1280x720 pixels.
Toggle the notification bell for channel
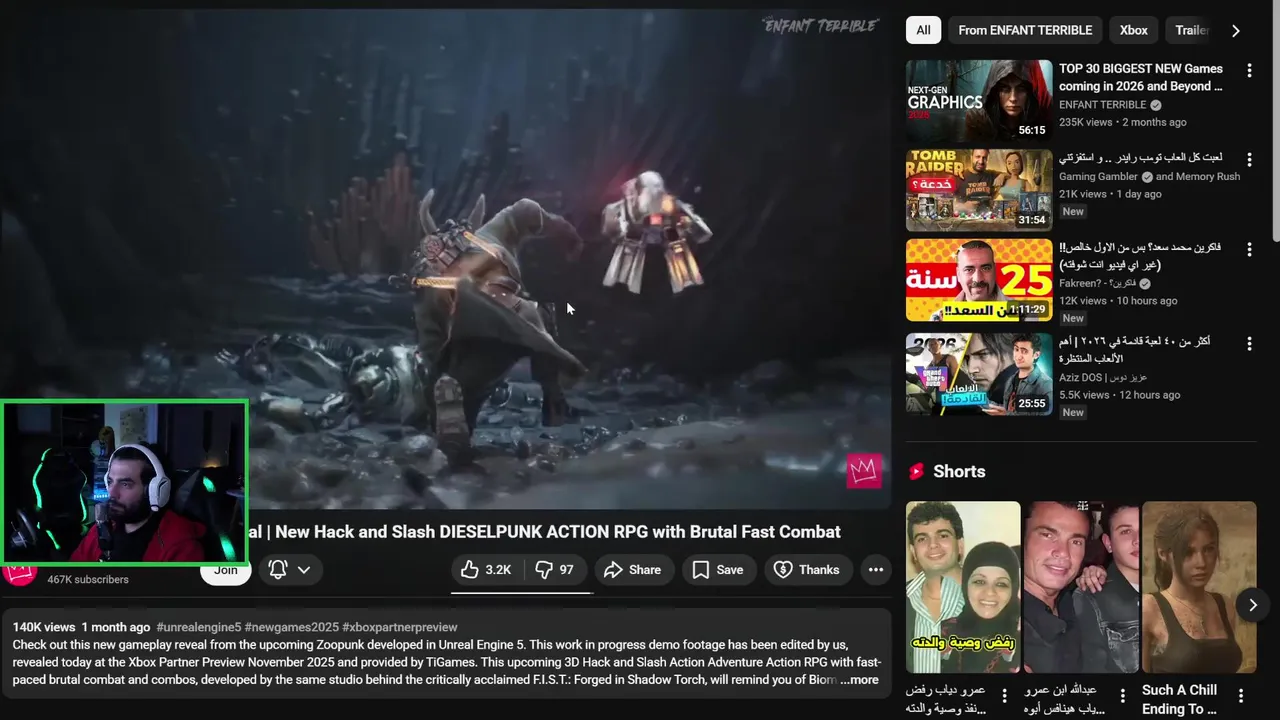[278, 570]
